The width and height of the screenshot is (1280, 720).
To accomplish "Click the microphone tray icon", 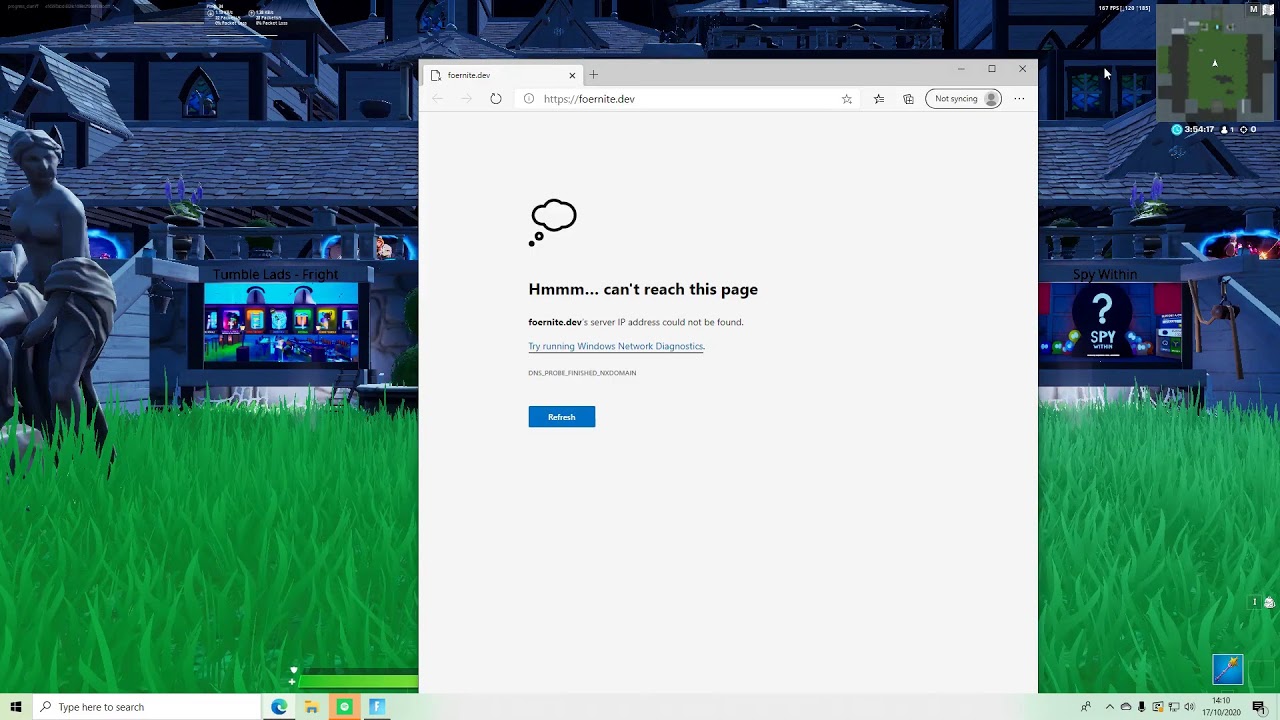I will (x=1141, y=707).
